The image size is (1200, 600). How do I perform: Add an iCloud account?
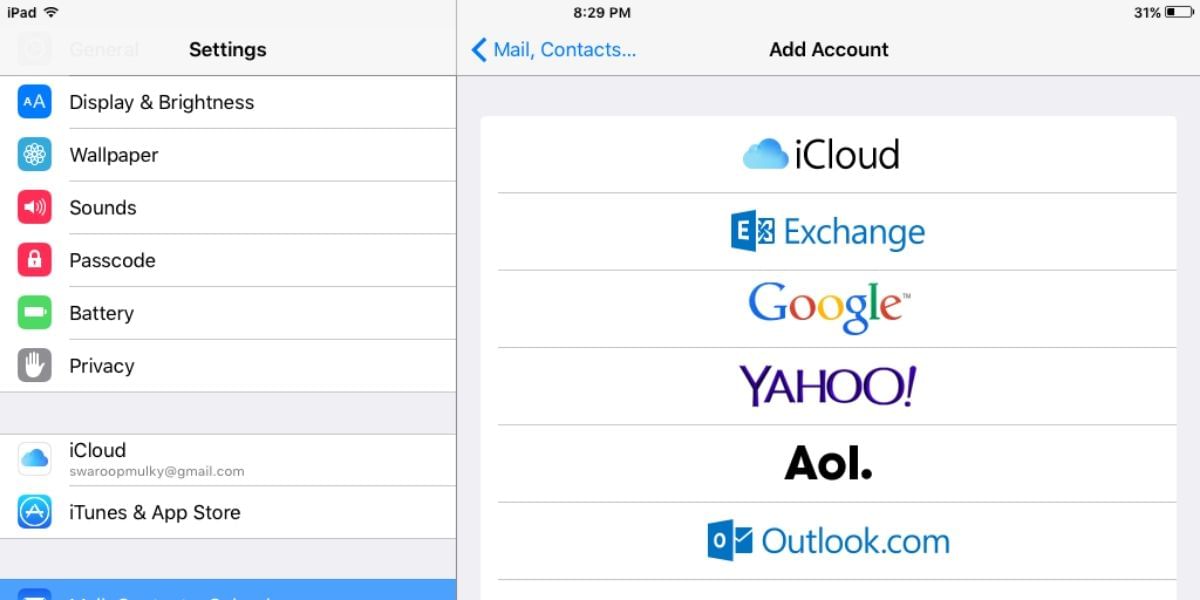point(820,154)
